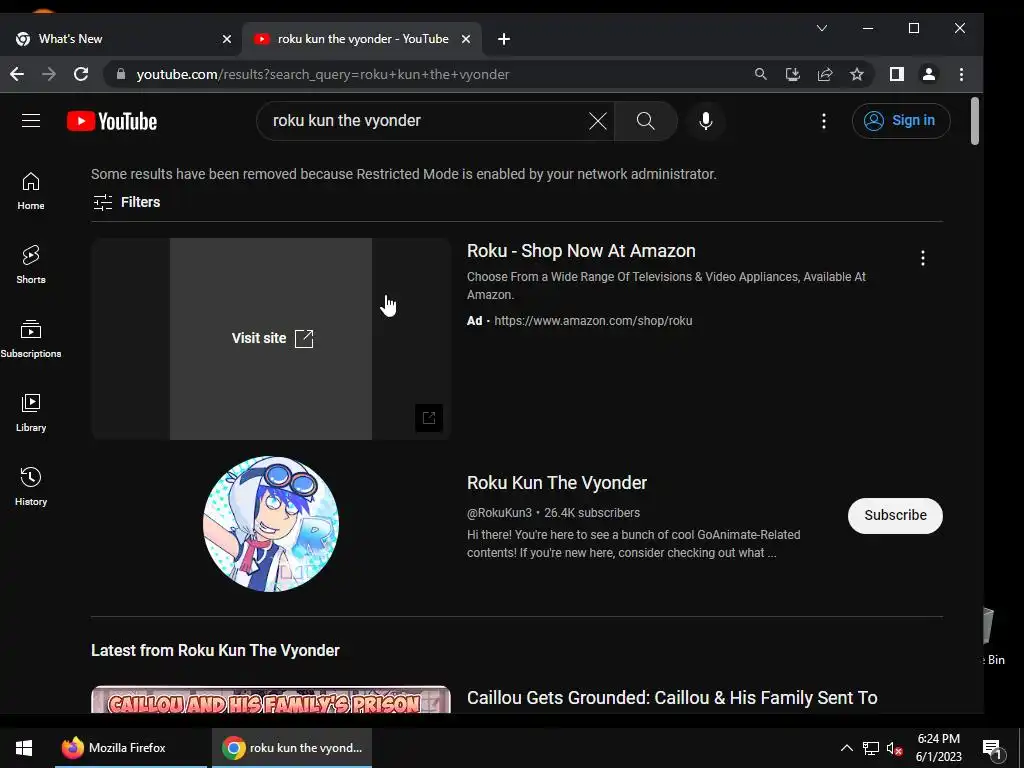Click the YouTube logo
1024x768 pixels.
click(x=112, y=121)
